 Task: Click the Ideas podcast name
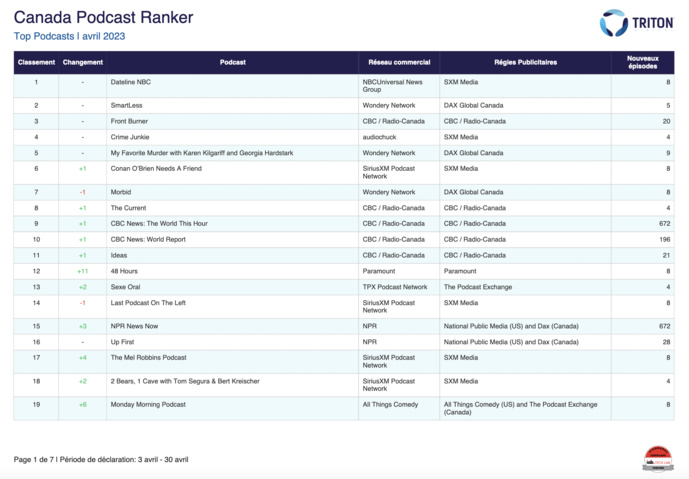pos(119,255)
